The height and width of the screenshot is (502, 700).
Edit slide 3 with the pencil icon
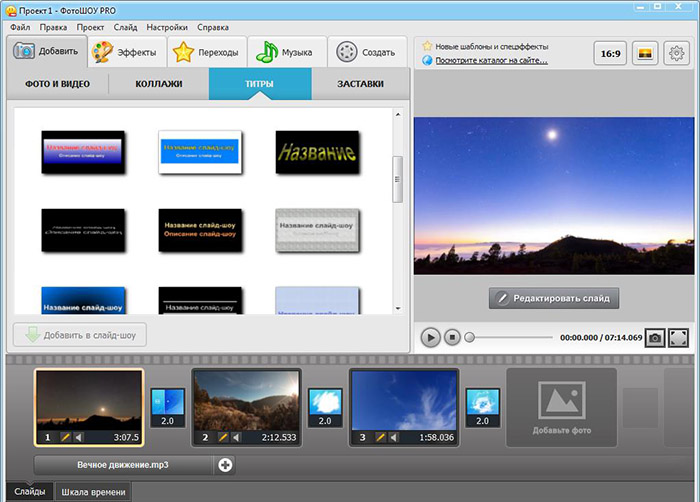[380, 437]
